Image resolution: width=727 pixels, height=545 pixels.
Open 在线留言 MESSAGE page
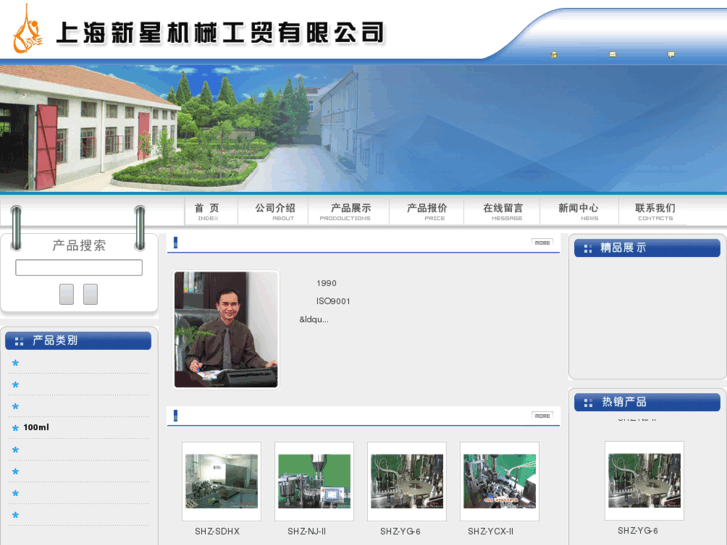[x=503, y=212]
